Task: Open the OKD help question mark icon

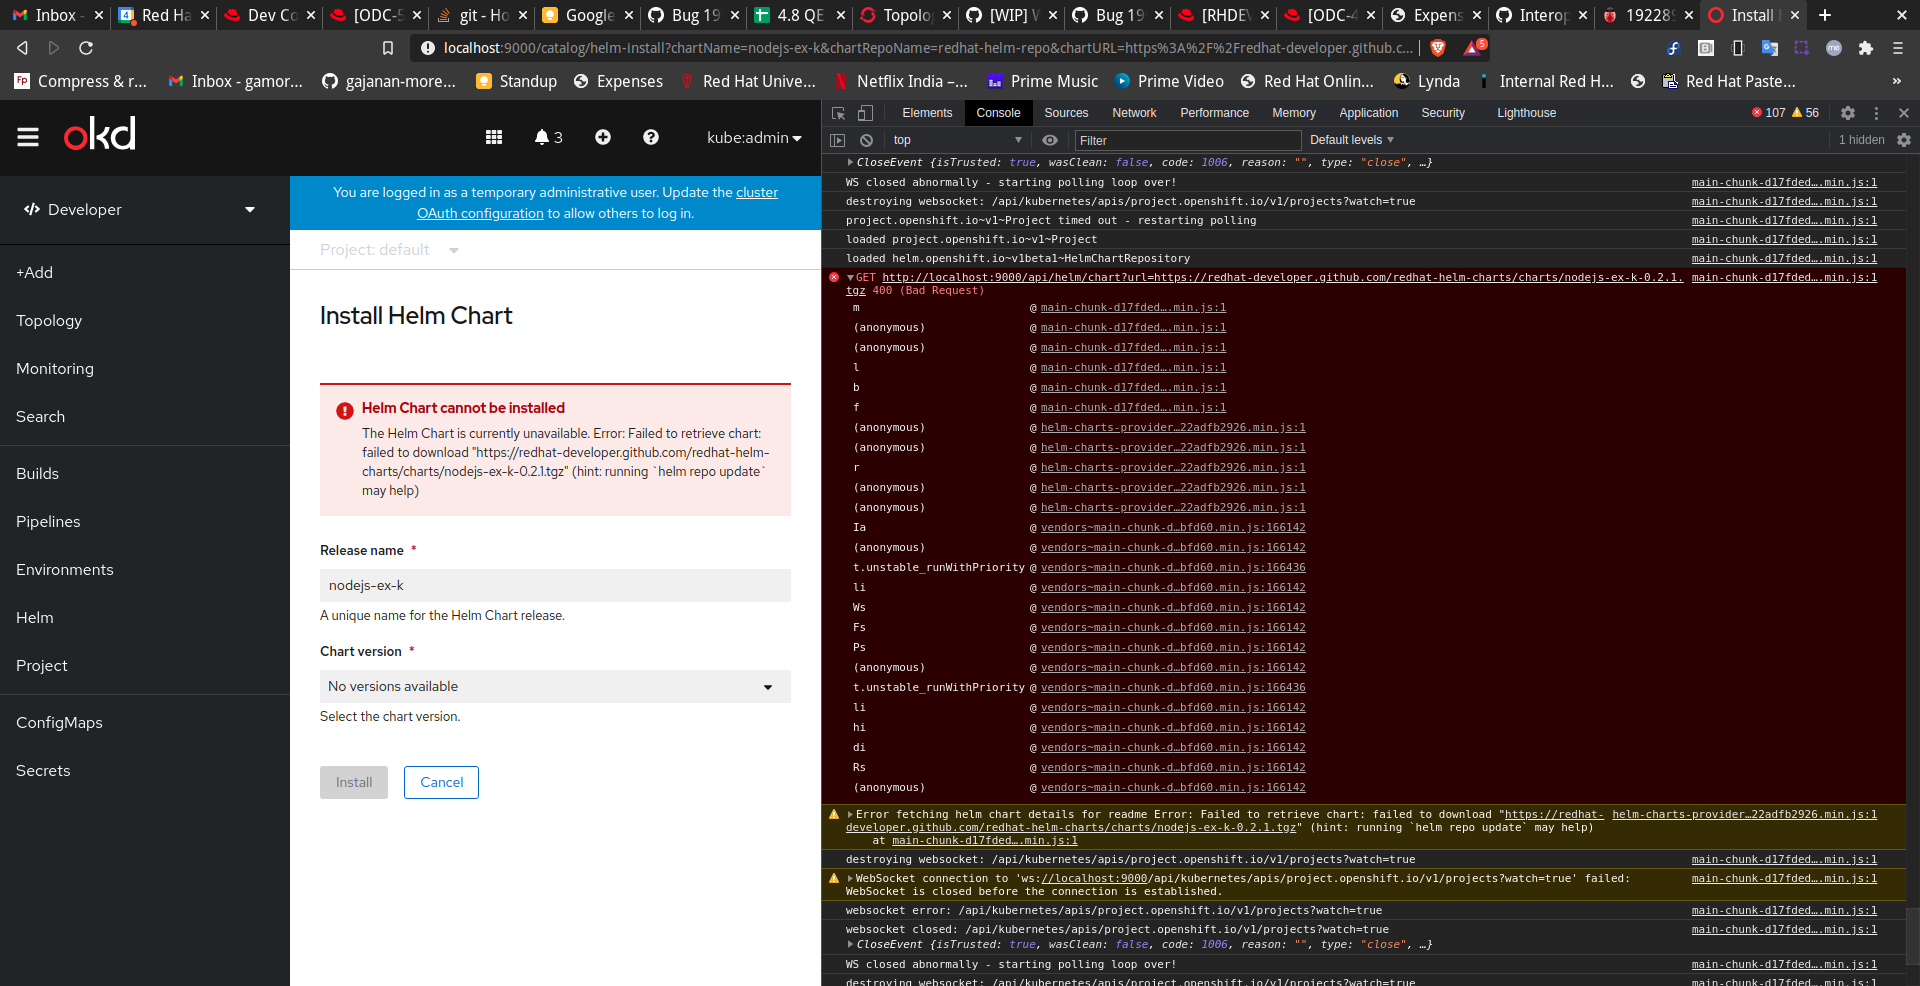Action: click(x=651, y=138)
